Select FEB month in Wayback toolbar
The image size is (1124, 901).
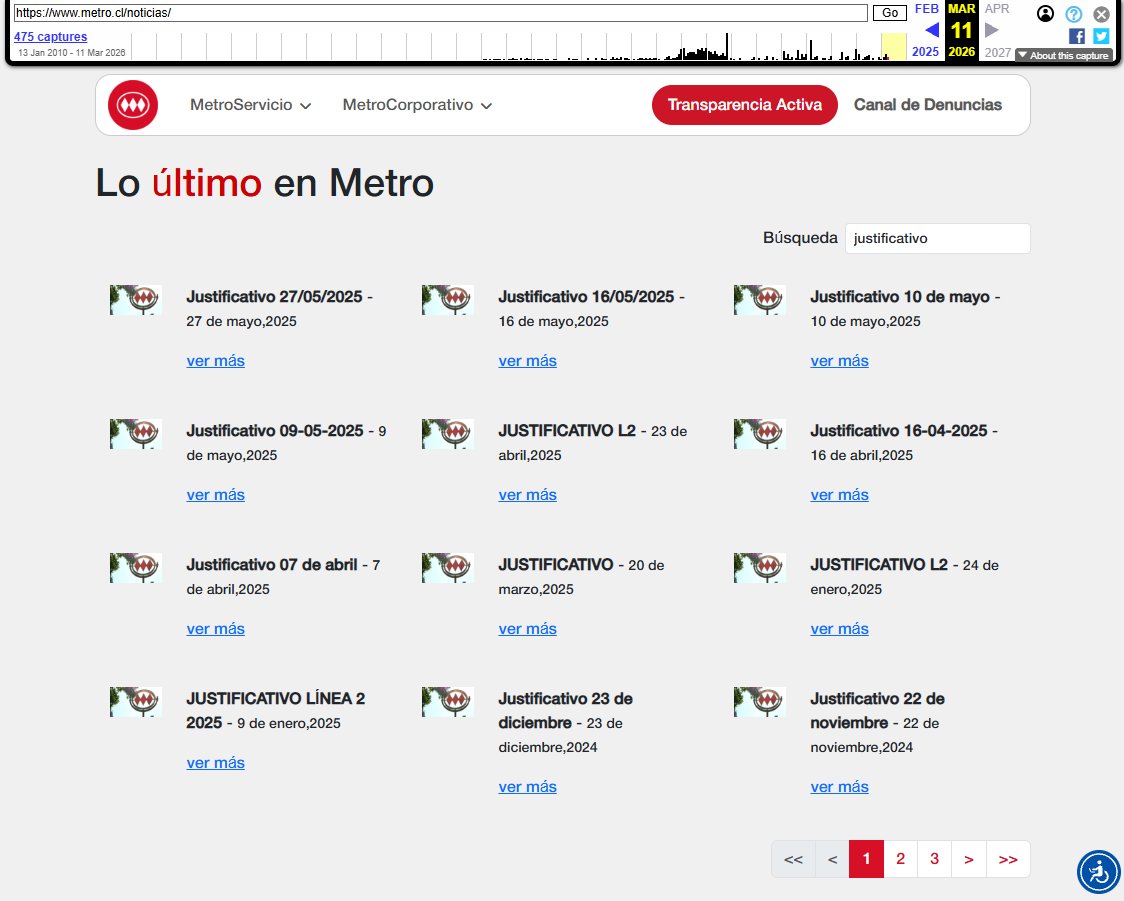coord(926,9)
